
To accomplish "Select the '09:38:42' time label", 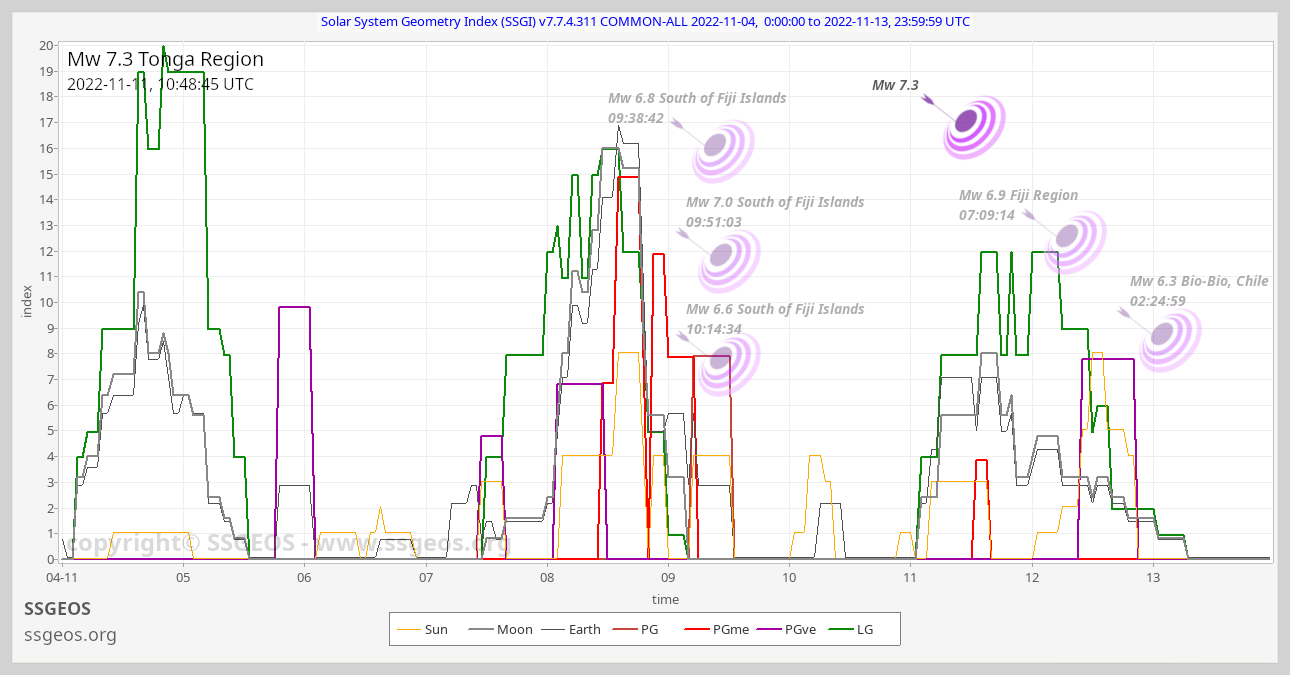I will click(x=636, y=118).
